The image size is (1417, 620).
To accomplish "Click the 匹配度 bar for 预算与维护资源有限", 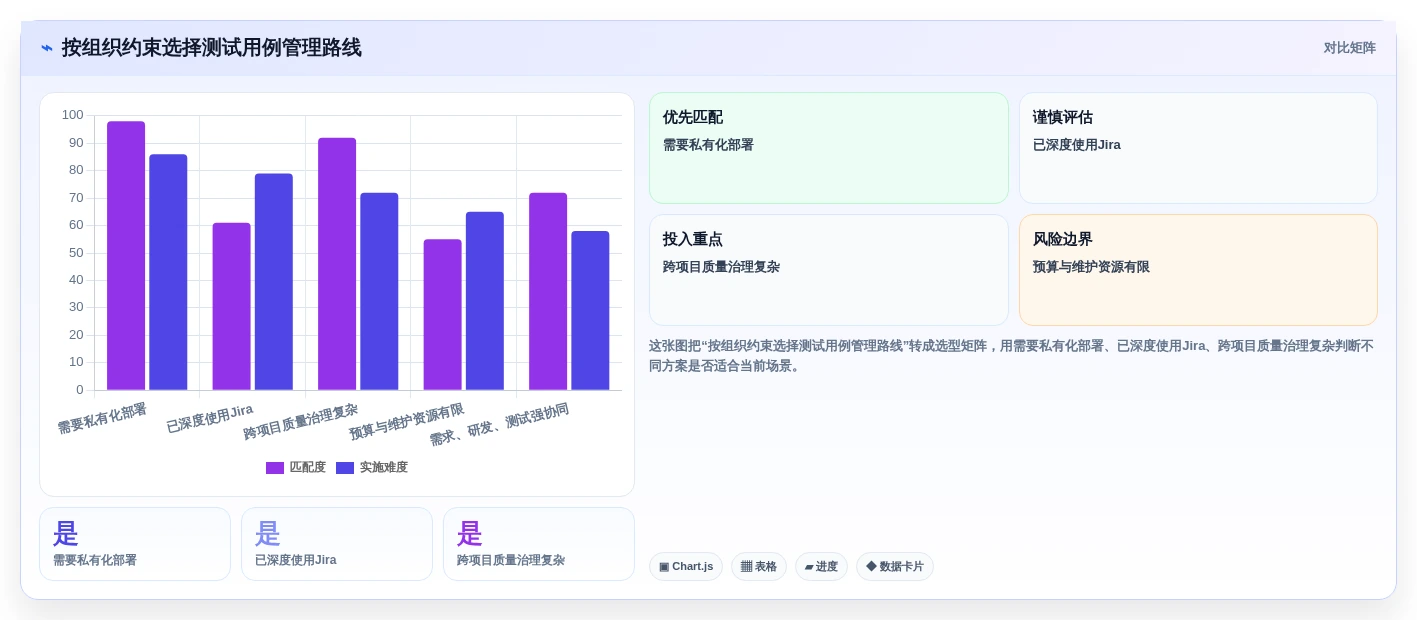I will pyautogui.click(x=443, y=315).
